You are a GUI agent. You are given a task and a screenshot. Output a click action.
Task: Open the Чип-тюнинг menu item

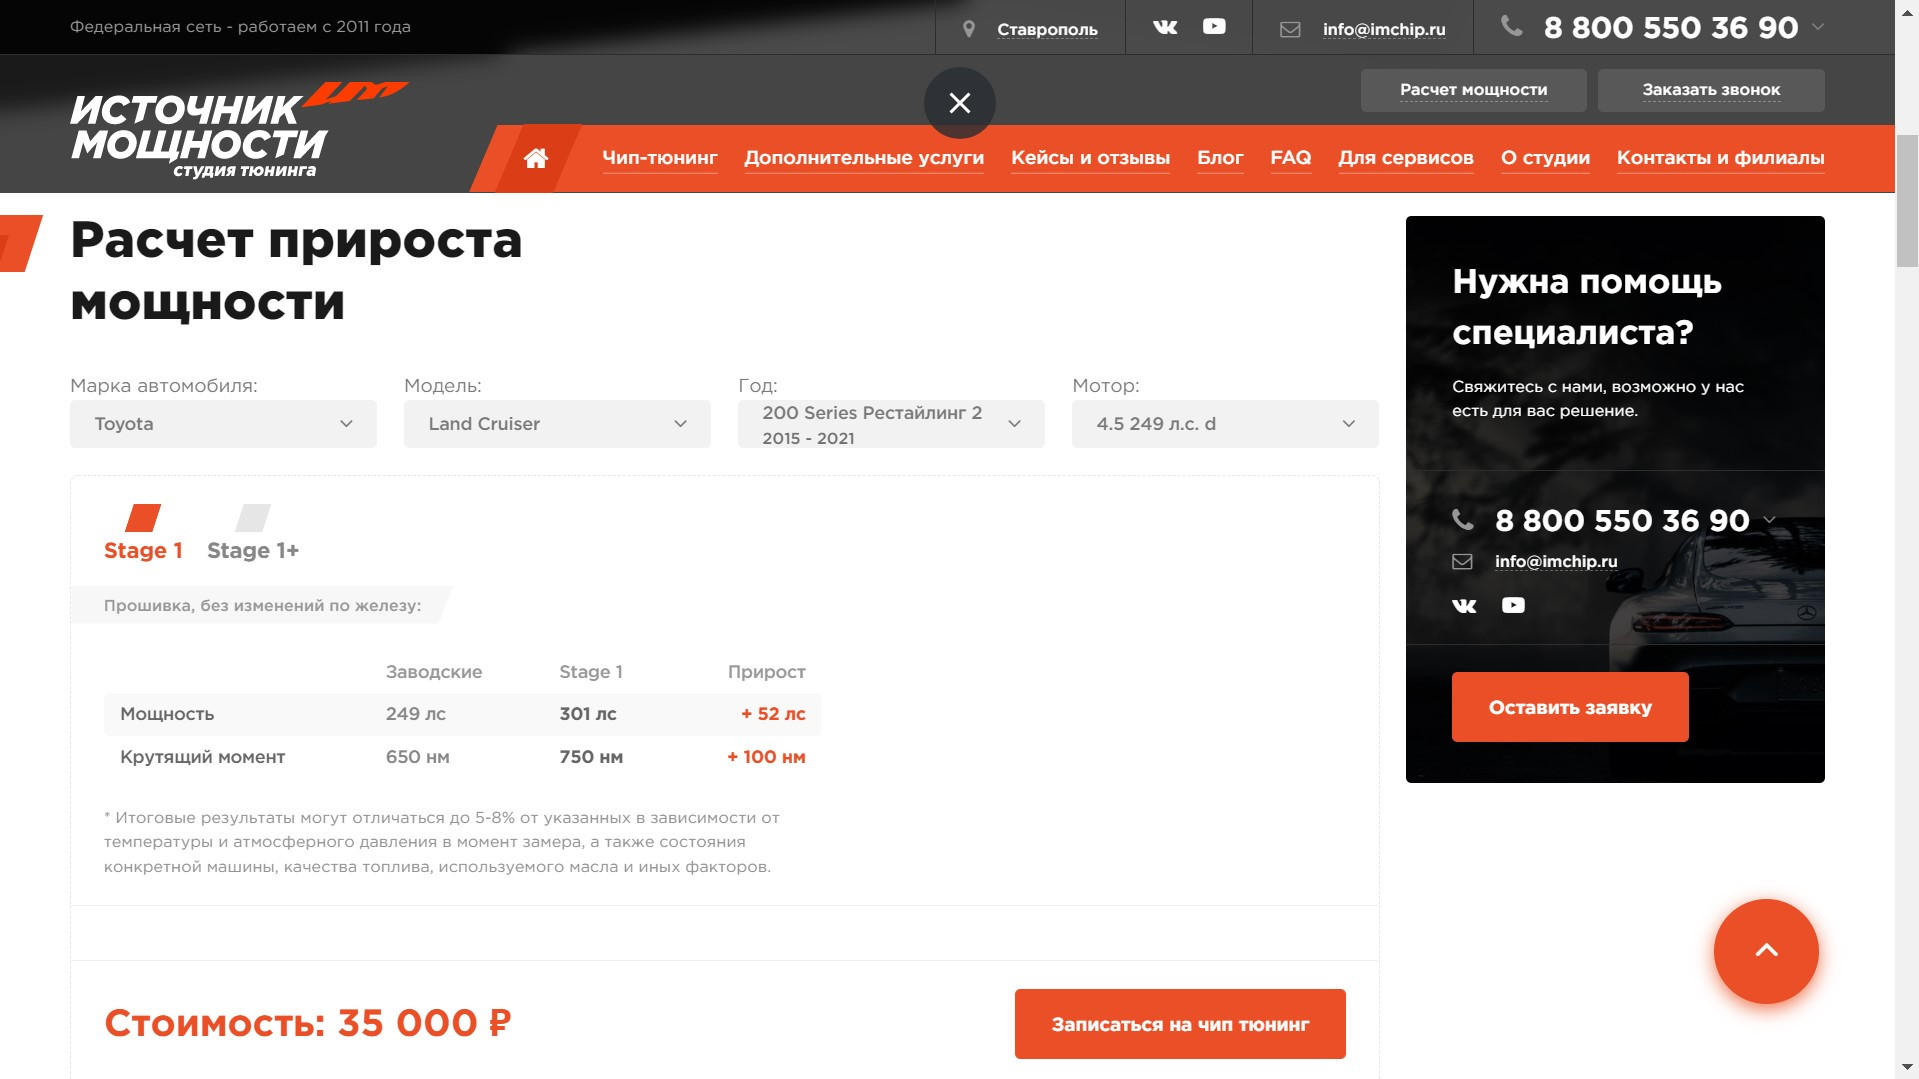(x=660, y=158)
